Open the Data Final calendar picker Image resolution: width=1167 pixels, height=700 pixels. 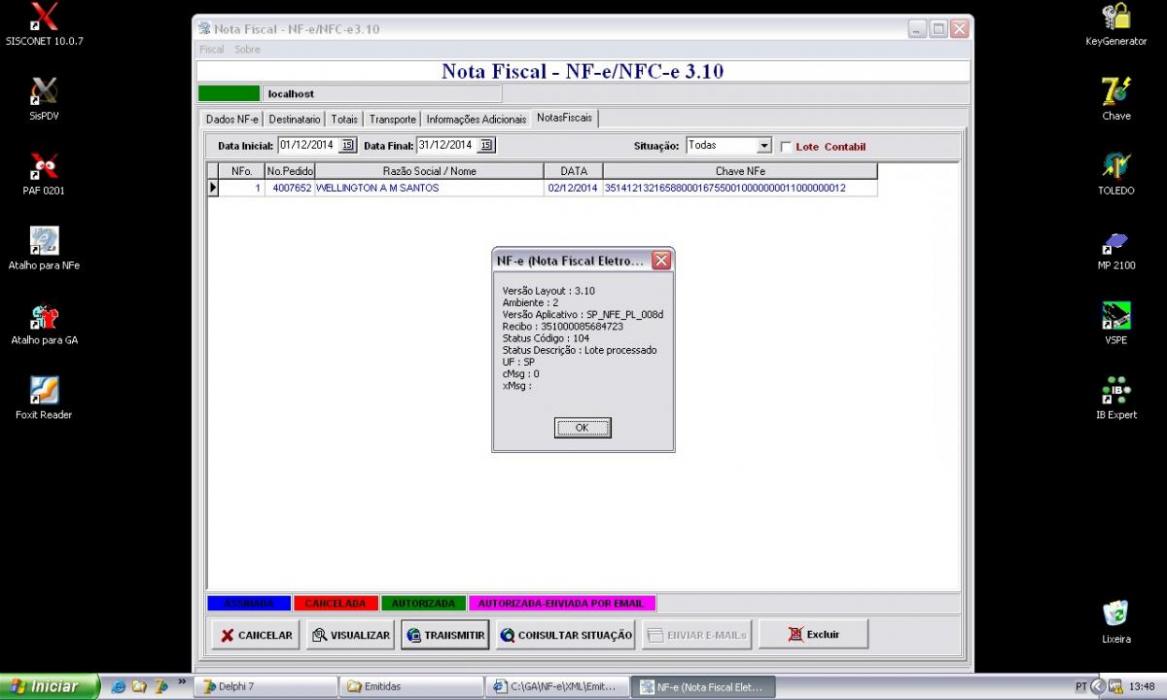[486, 146]
